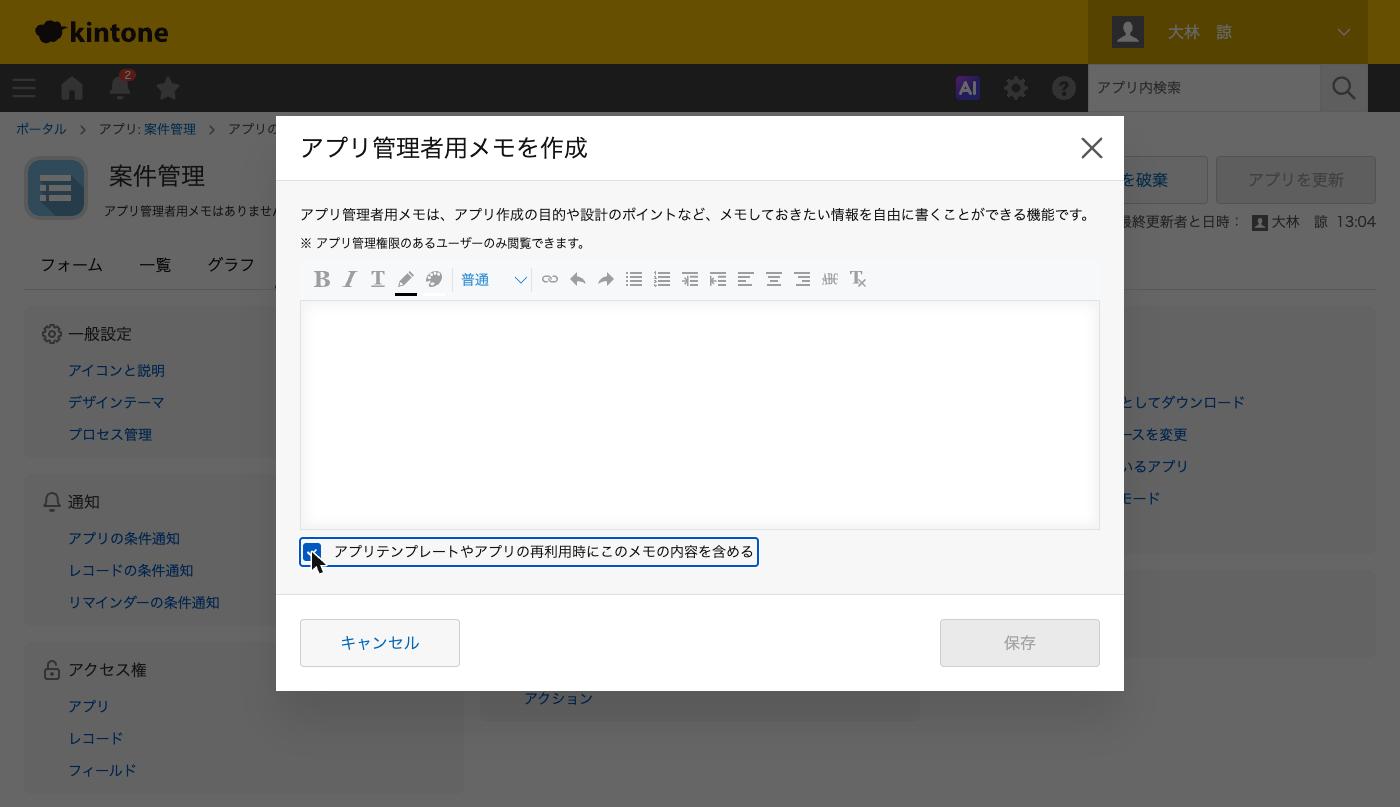Center-align the memo text
The width and height of the screenshot is (1400, 807).
click(x=774, y=280)
